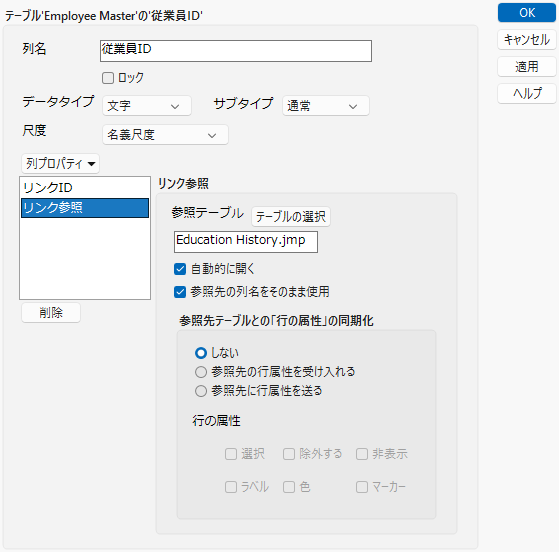Select リンク参照 in the property list
Image resolution: width=559 pixels, height=552 pixels.
85,208
